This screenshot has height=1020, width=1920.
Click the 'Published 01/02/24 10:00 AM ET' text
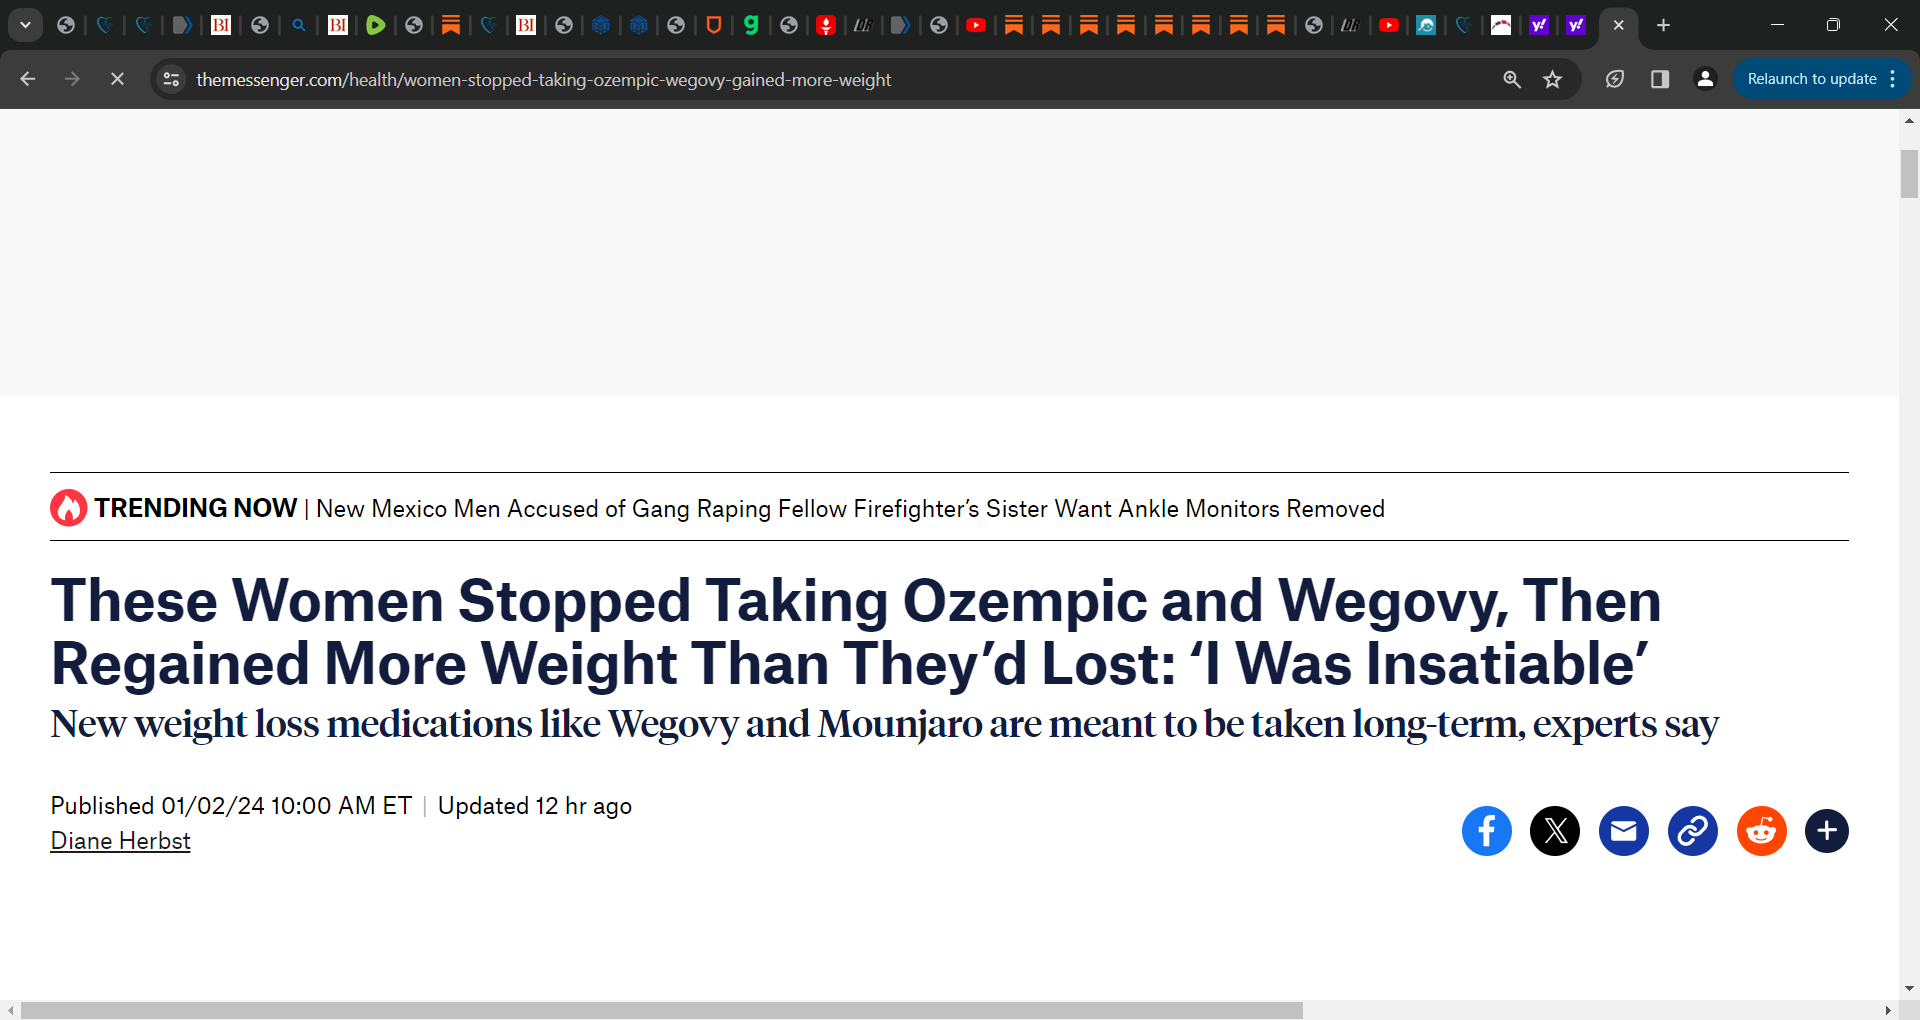(x=231, y=806)
